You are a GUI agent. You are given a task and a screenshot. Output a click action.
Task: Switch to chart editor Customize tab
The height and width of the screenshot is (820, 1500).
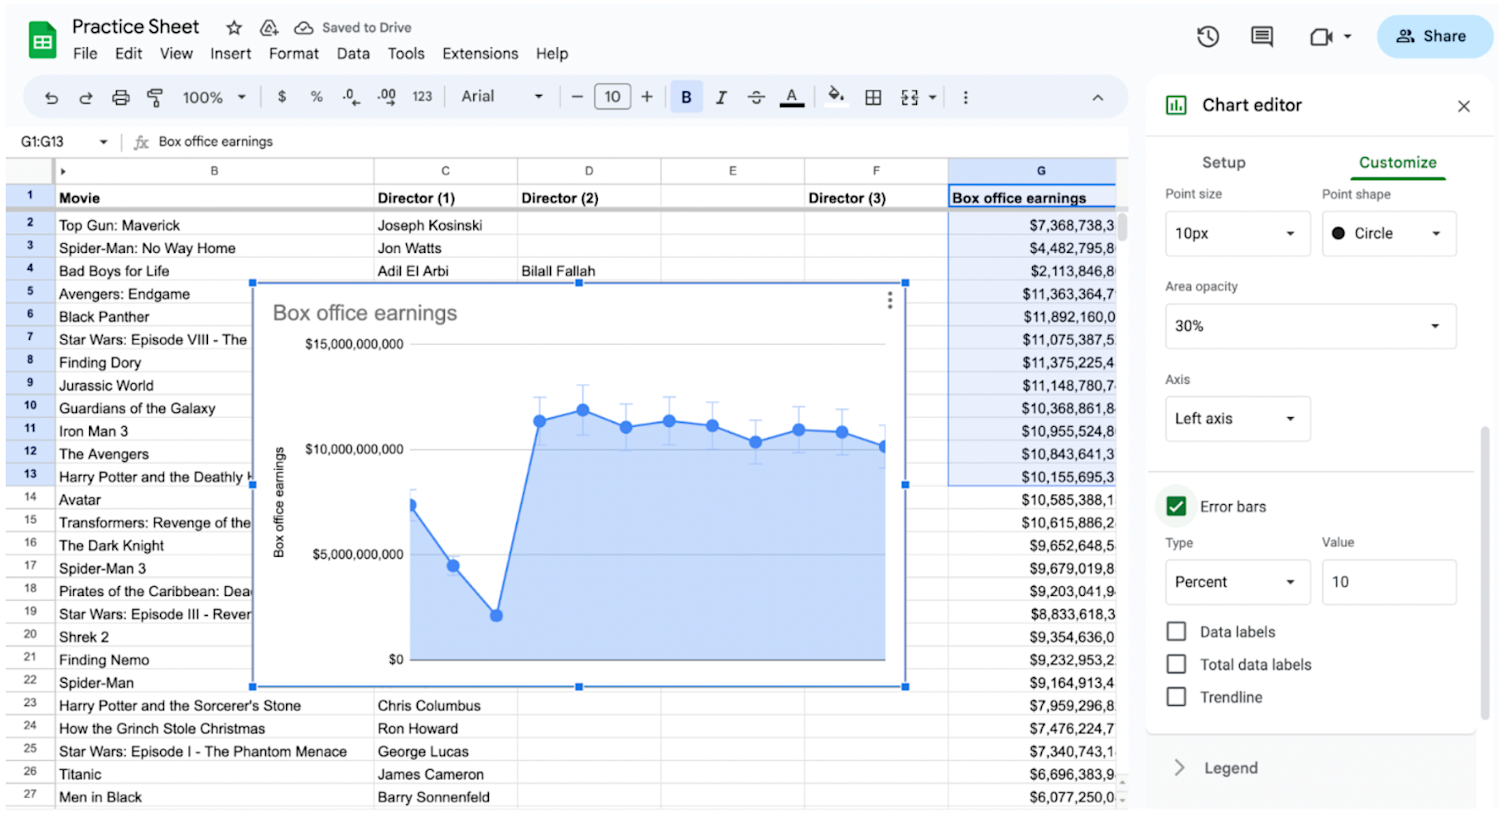1397,162
